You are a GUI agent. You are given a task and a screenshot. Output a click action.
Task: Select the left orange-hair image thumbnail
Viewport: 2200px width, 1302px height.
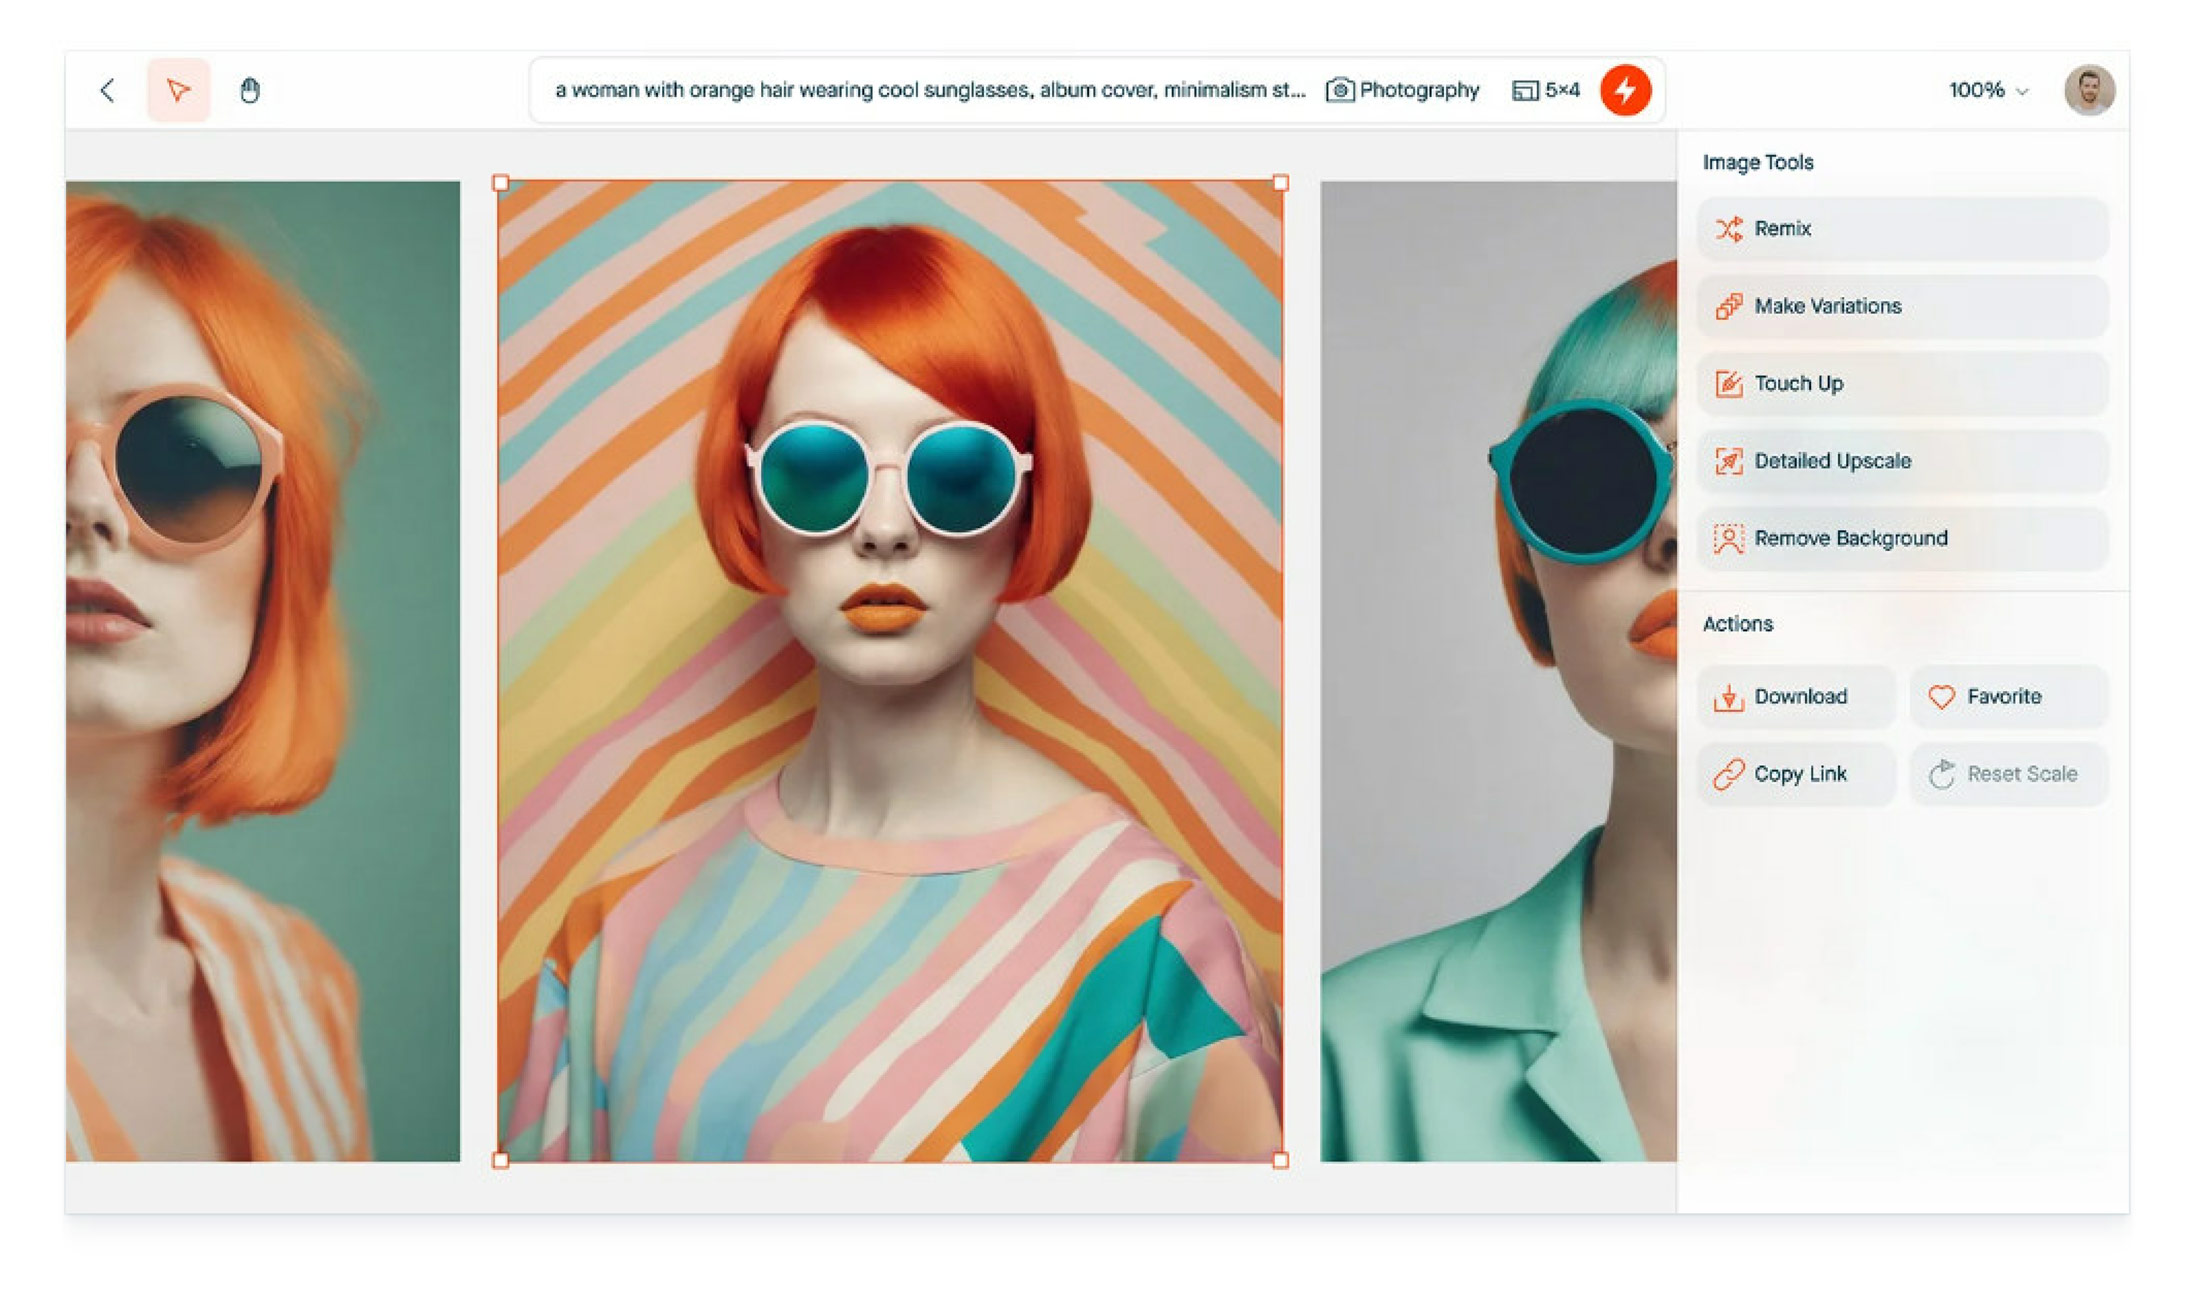(x=262, y=670)
